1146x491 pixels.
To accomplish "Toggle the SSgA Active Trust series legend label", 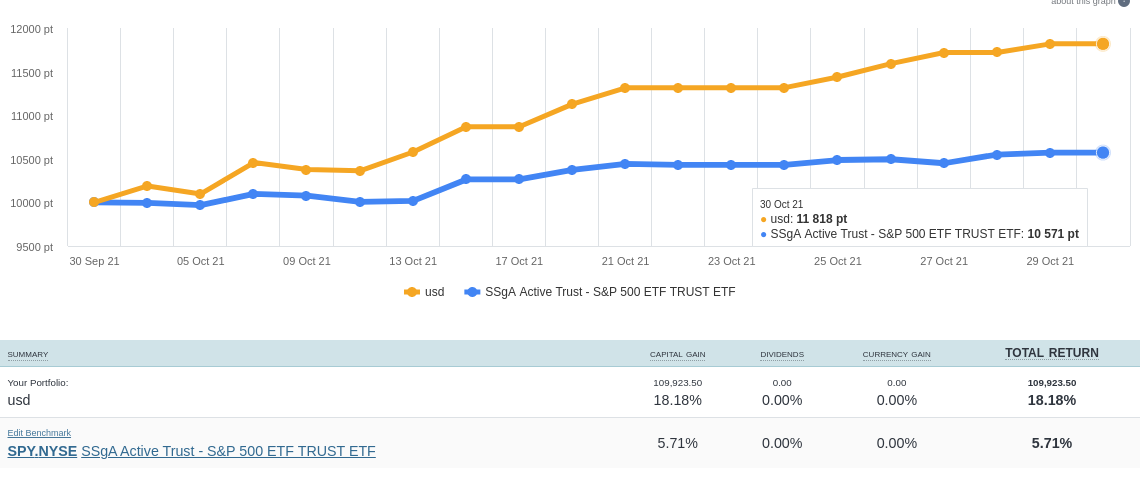I will (x=610, y=292).
